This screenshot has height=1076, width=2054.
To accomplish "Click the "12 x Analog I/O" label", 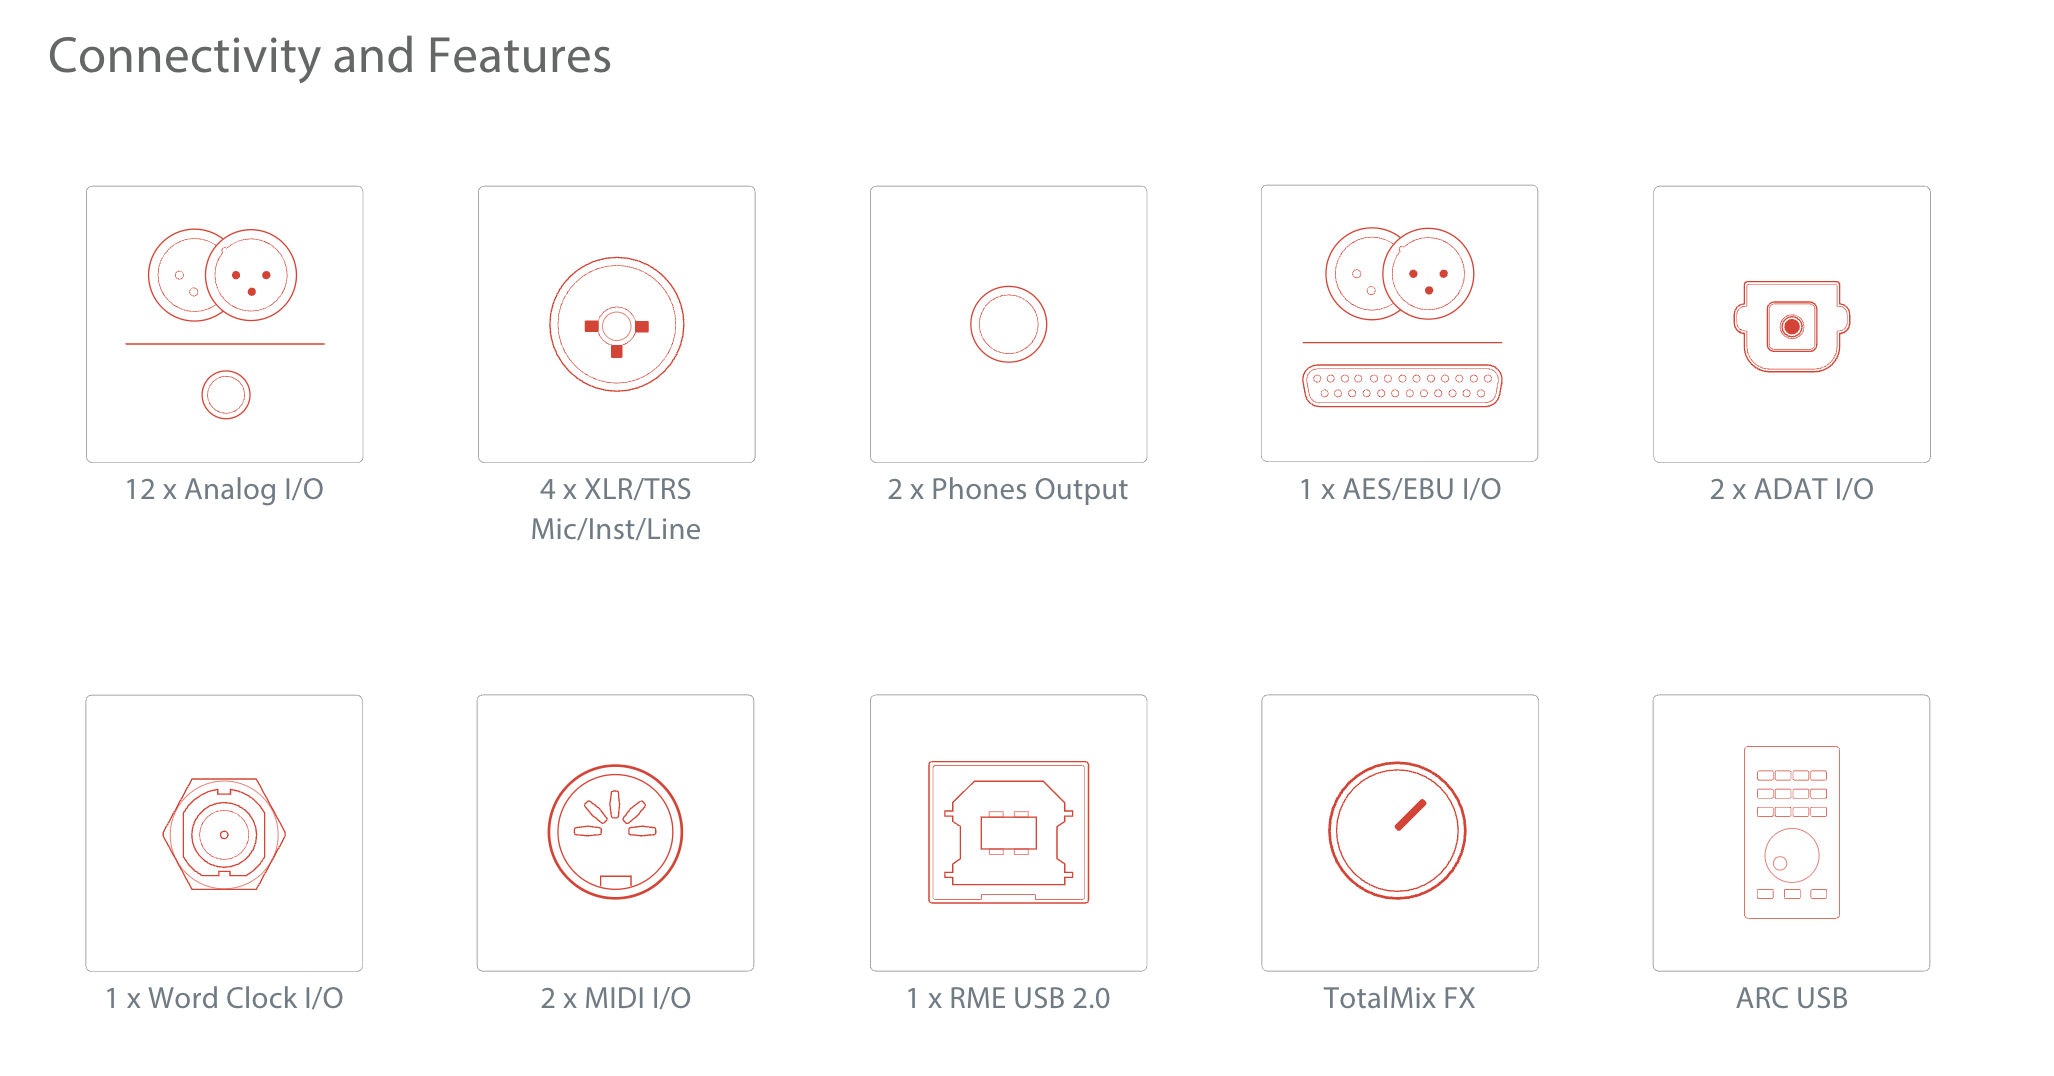I will [224, 489].
